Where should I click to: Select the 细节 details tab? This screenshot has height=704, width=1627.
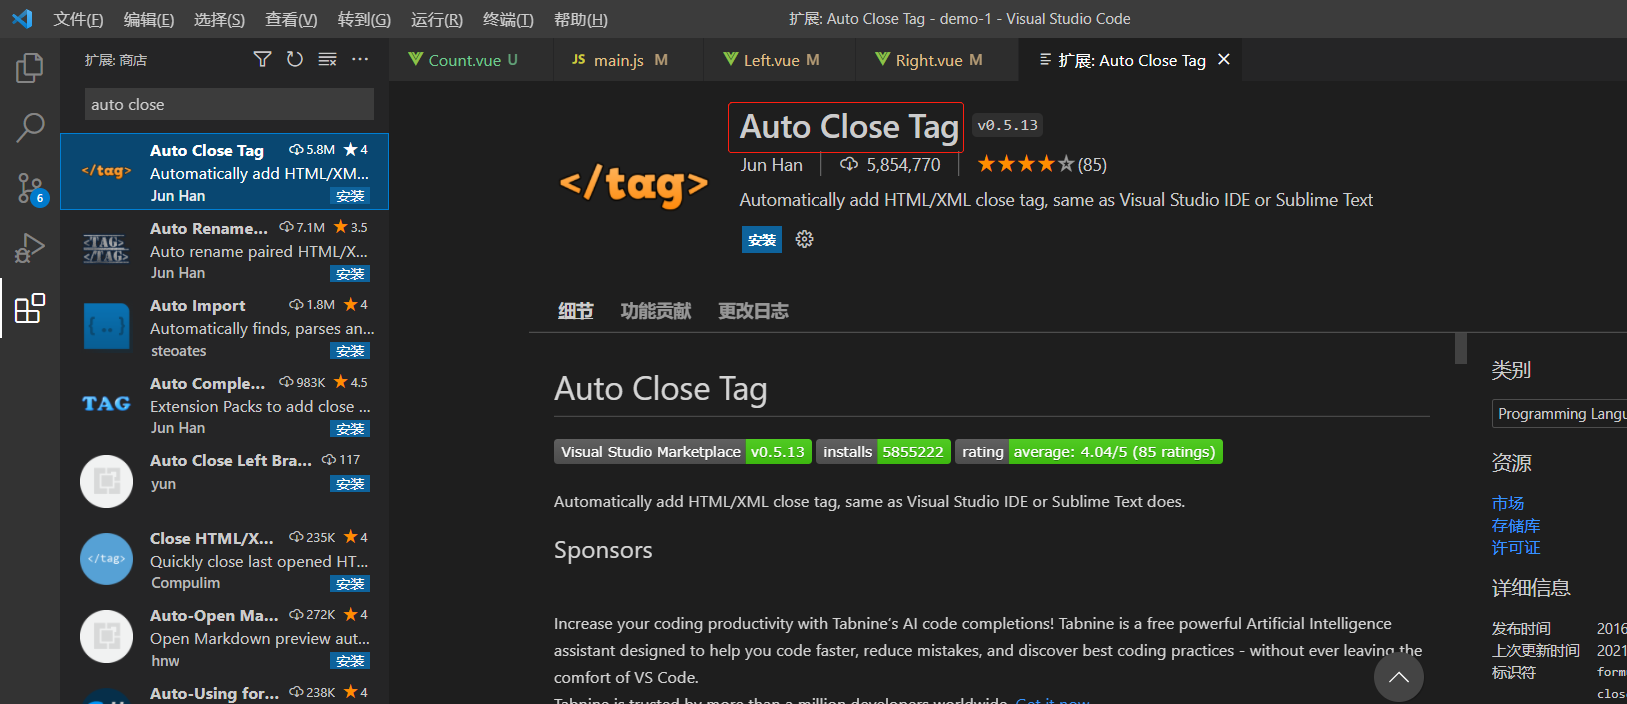575,311
